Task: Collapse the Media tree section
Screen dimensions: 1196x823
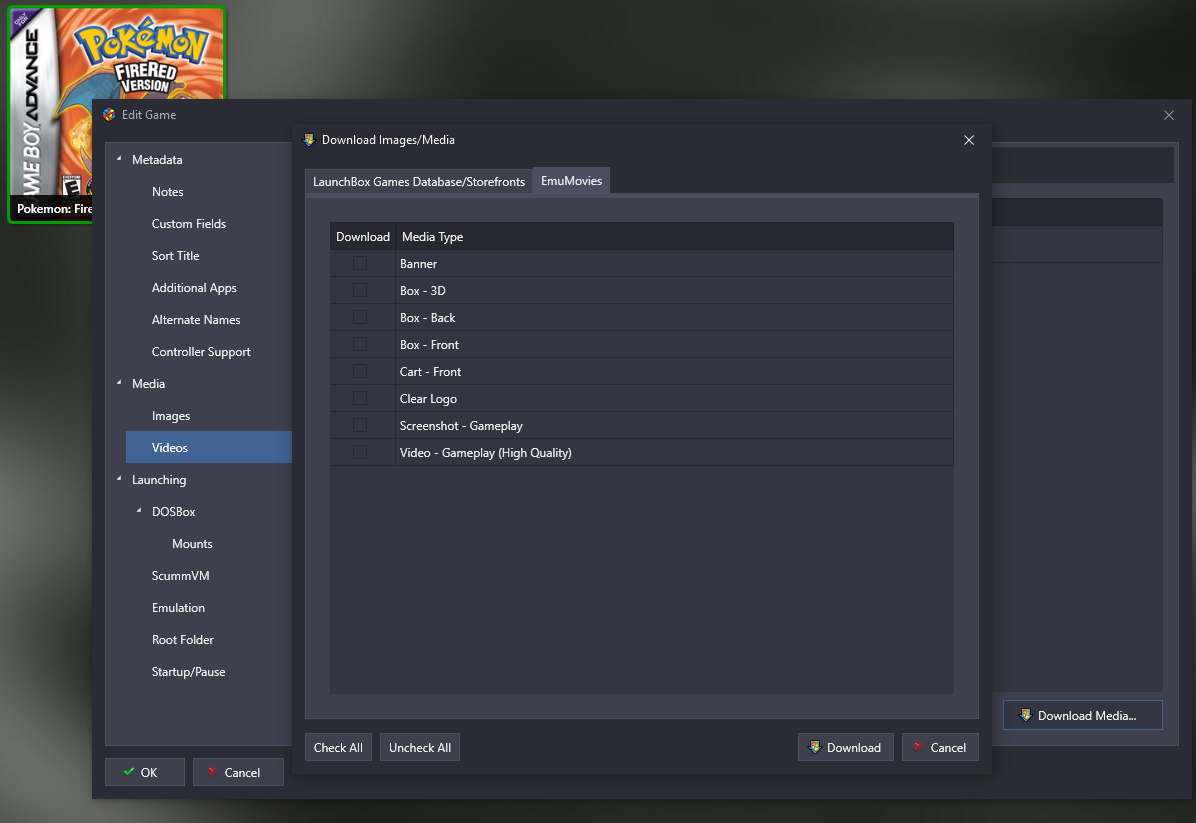Action: (119, 383)
